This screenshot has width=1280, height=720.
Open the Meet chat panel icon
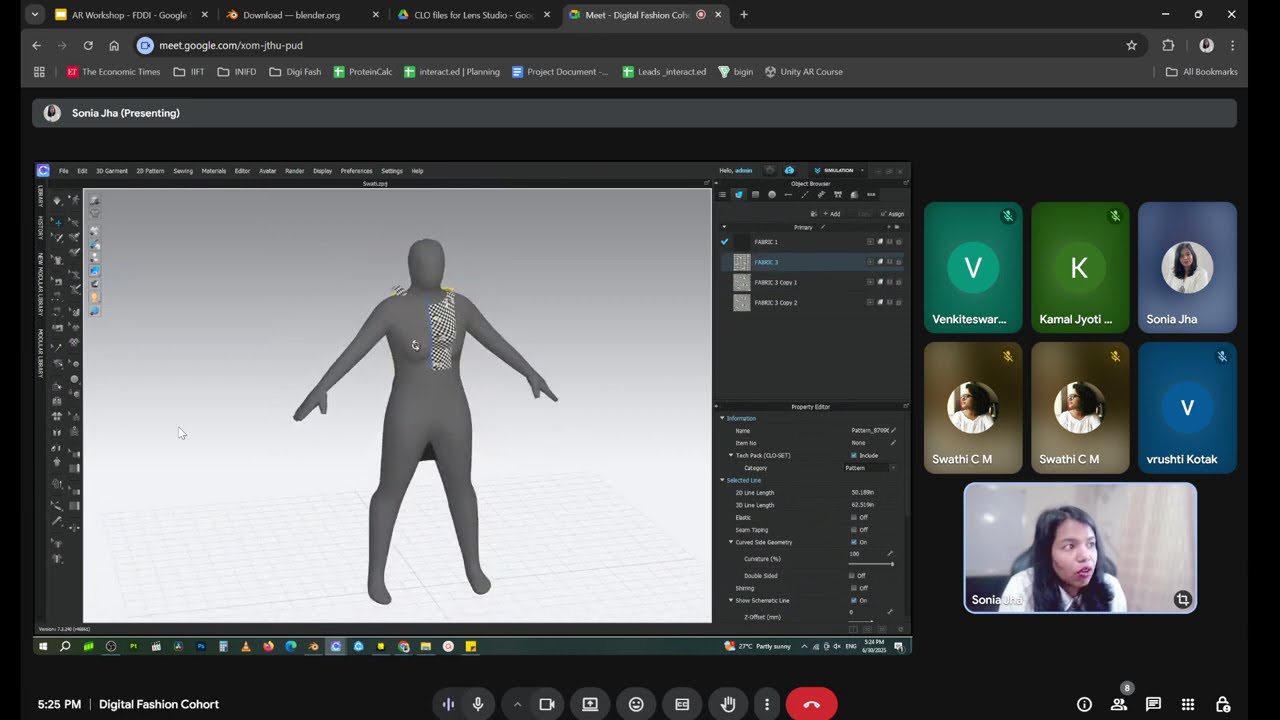1153,704
